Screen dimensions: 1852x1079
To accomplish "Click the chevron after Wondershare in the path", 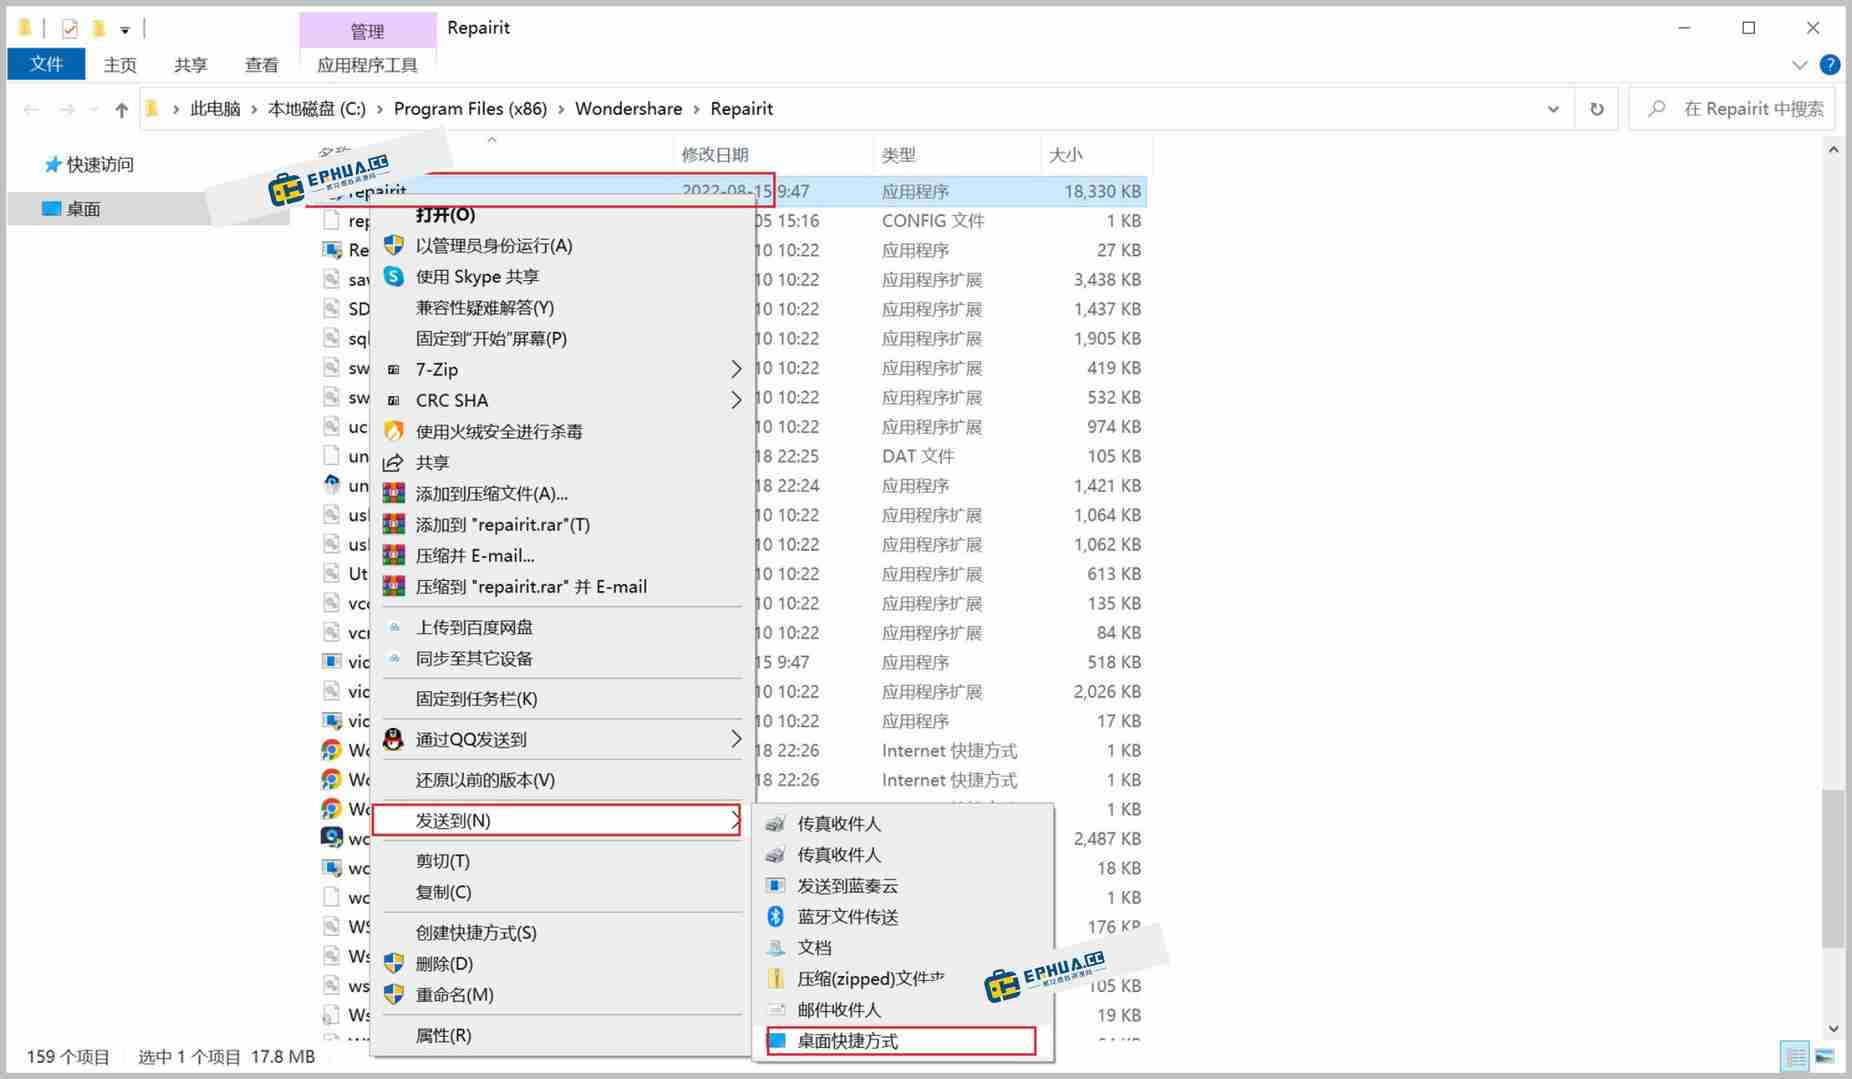I will pyautogui.click(x=696, y=109).
